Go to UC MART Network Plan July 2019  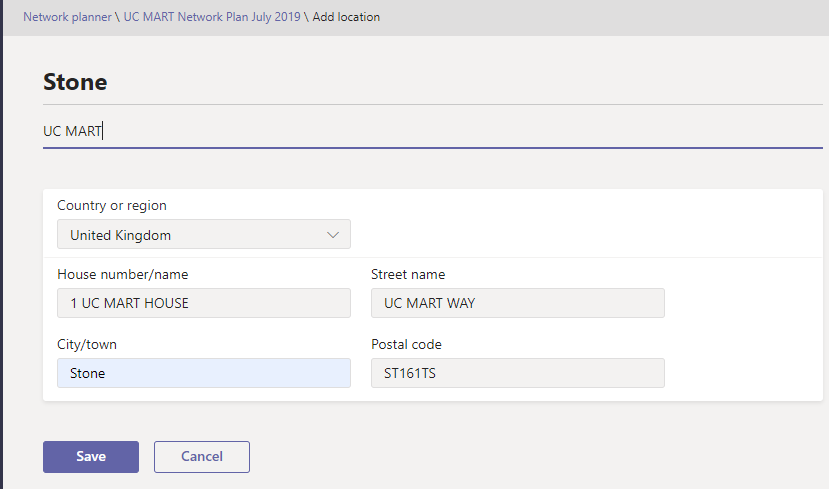(x=211, y=17)
